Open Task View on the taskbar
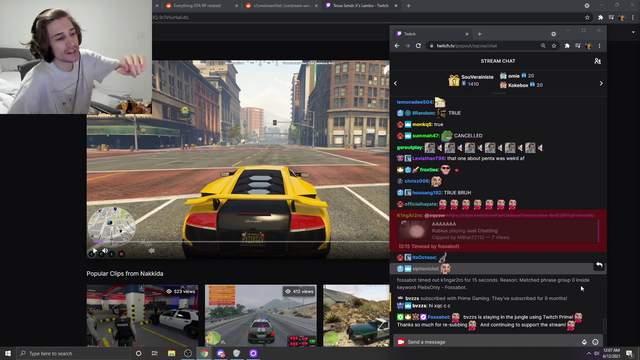 coord(155,353)
